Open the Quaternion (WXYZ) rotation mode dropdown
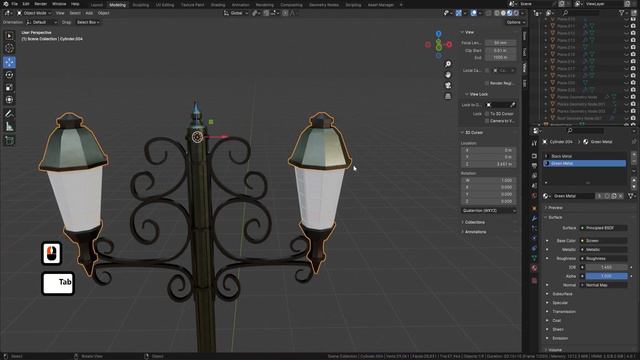 489,211
